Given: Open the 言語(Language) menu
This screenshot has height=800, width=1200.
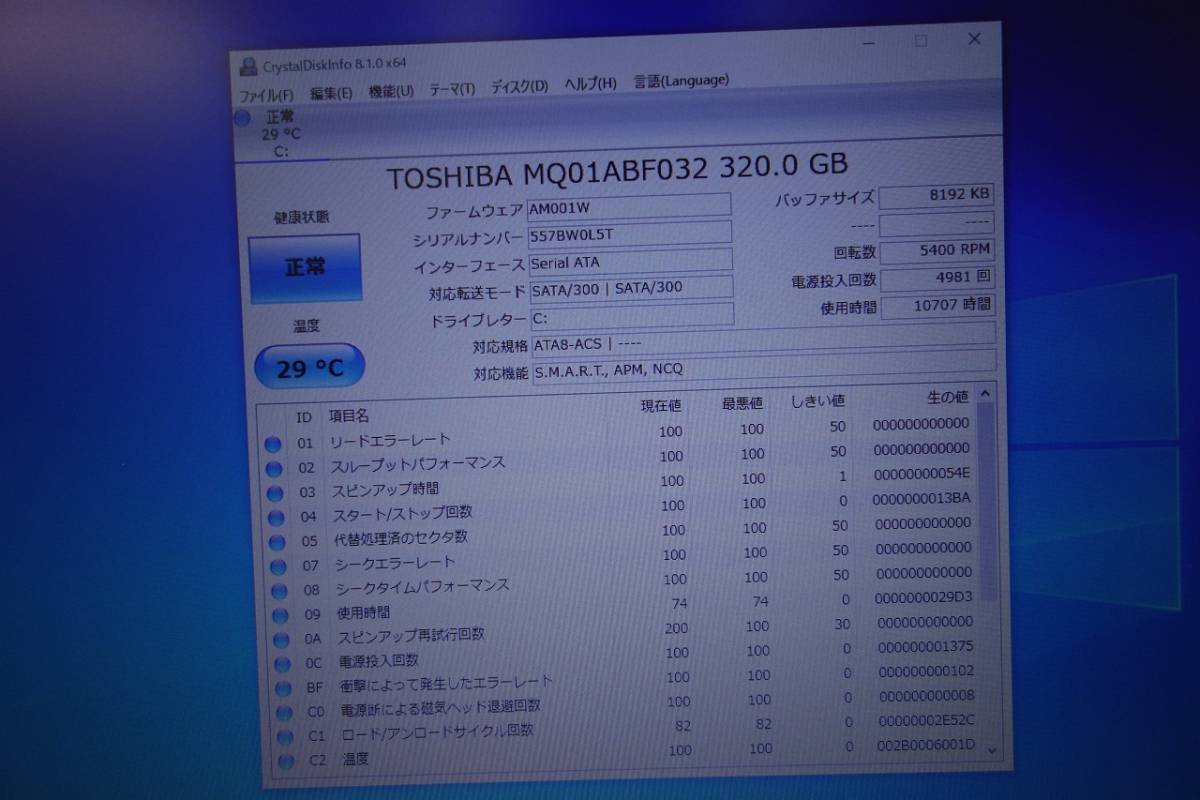Looking at the screenshot, I should [681, 81].
